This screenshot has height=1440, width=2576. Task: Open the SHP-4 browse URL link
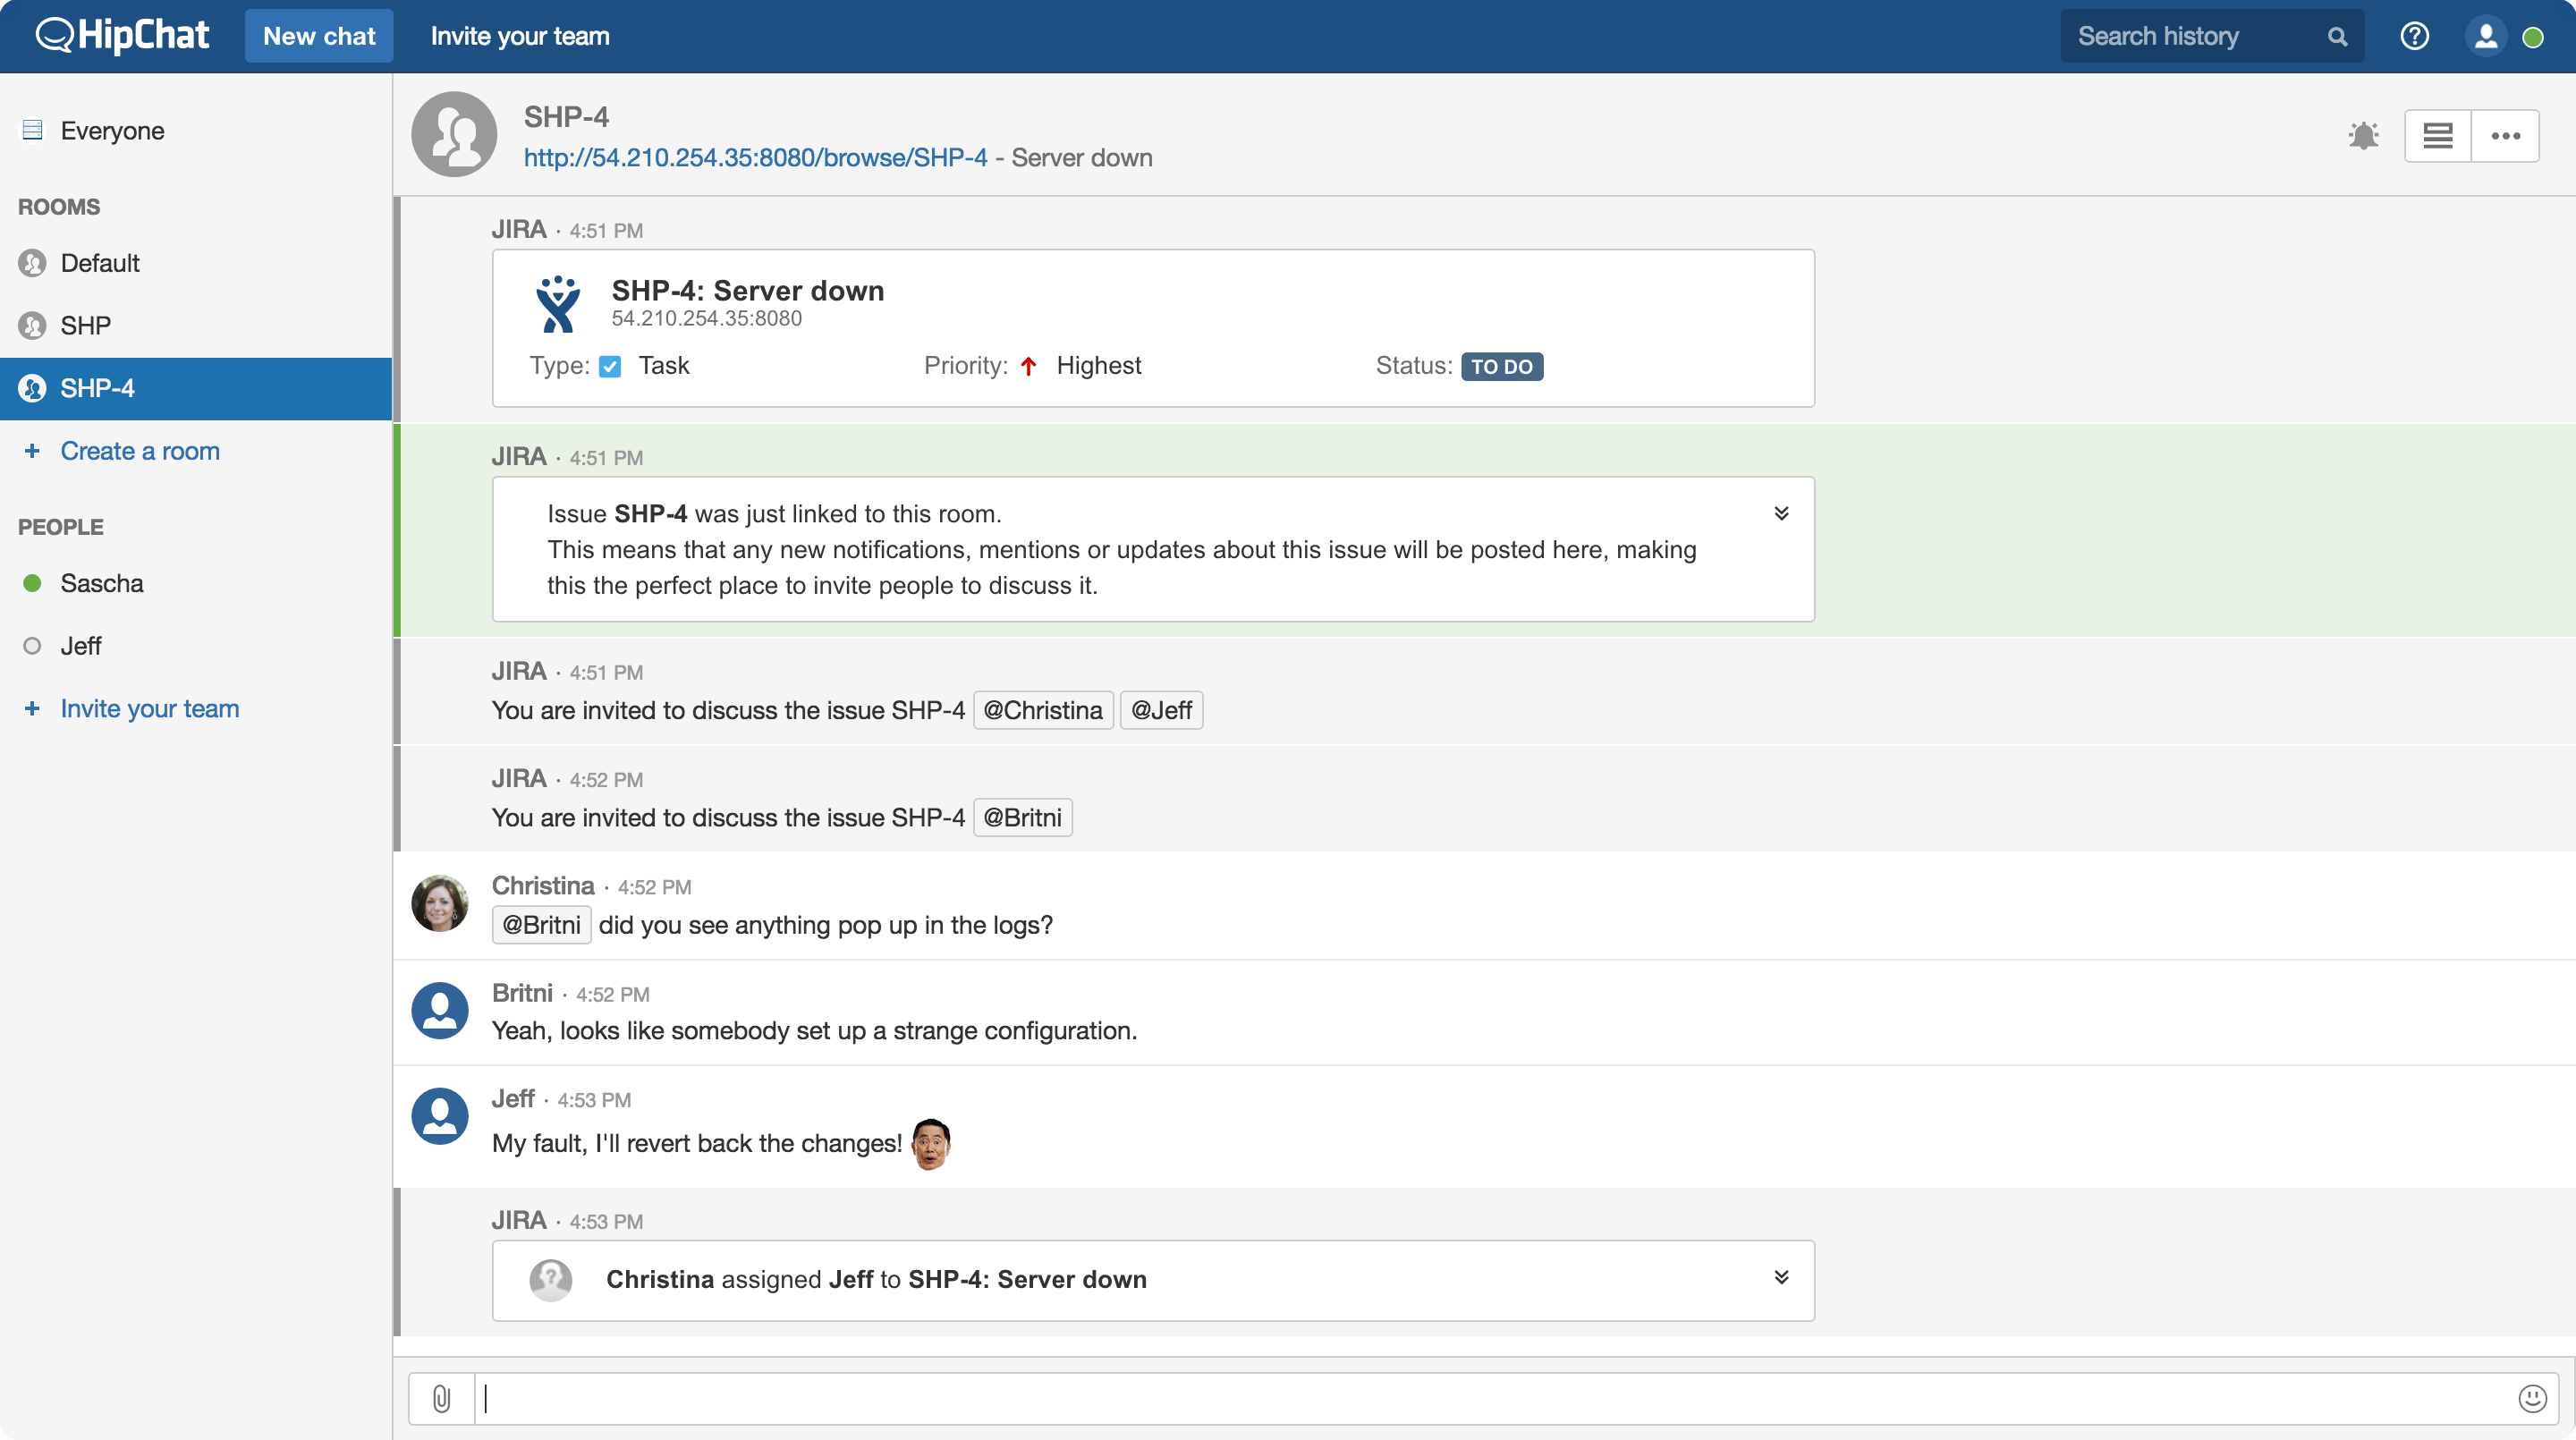tap(755, 158)
